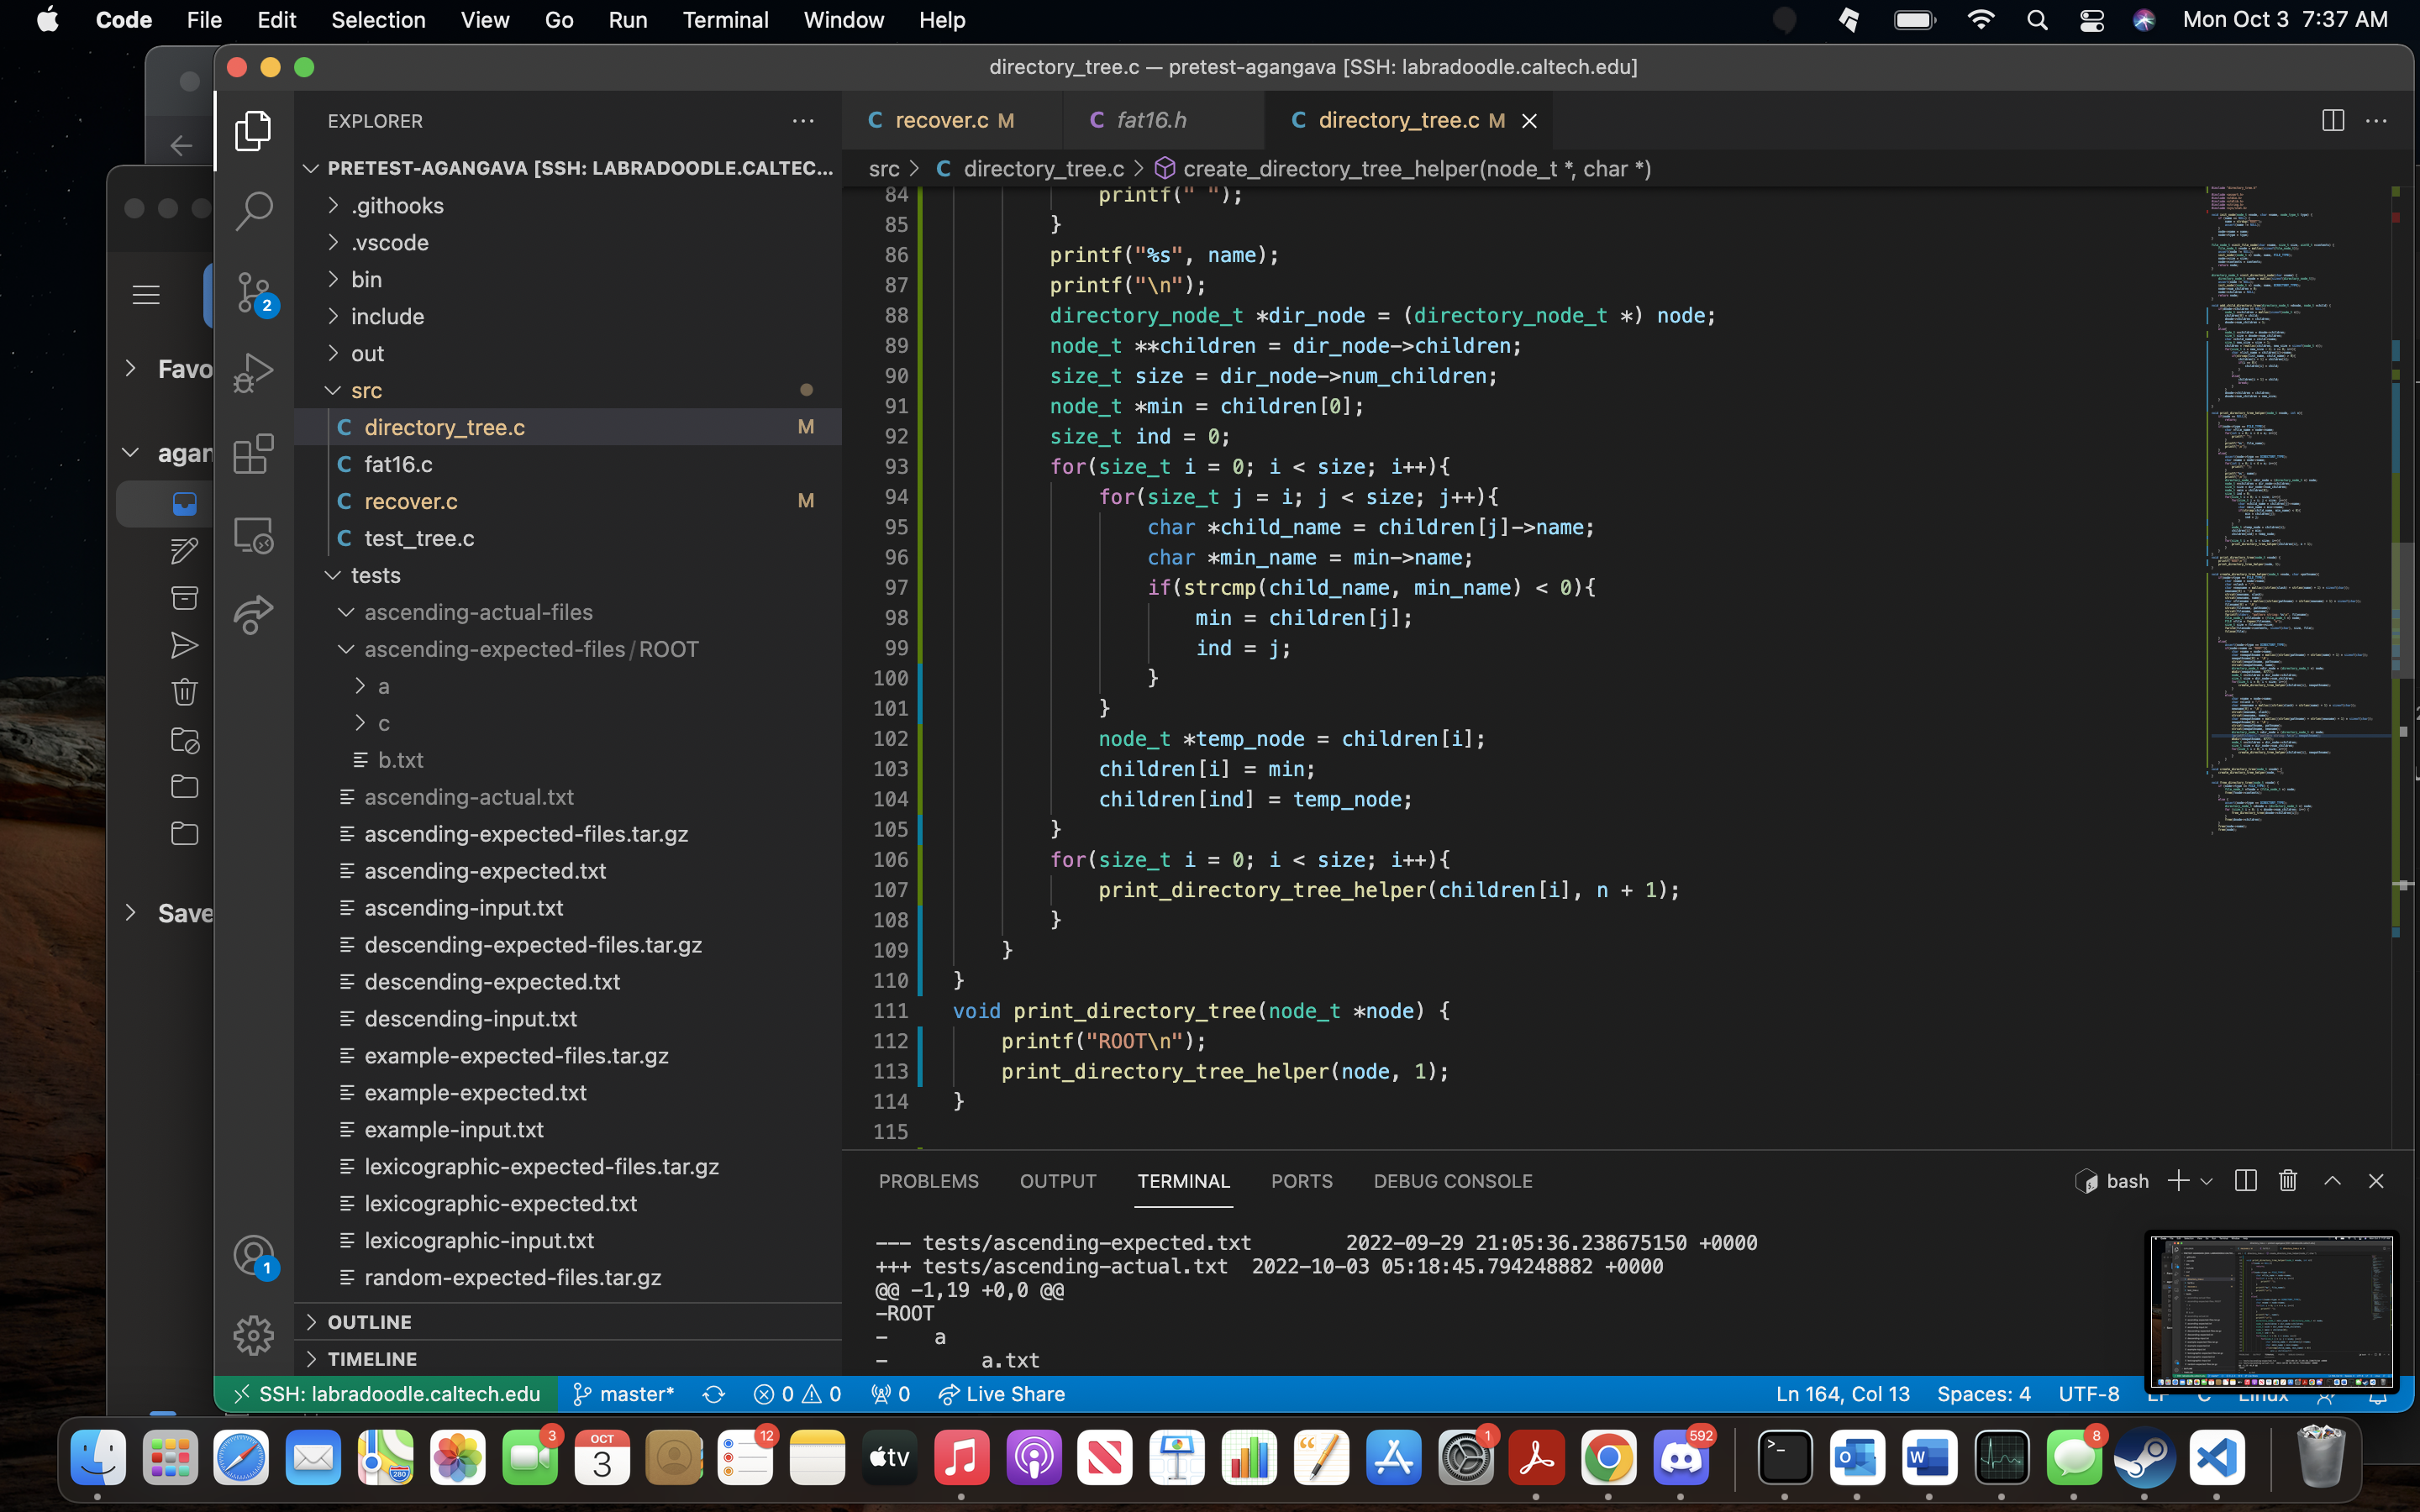
Task: Click the Split Terminal icon
Action: coord(2245,1181)
